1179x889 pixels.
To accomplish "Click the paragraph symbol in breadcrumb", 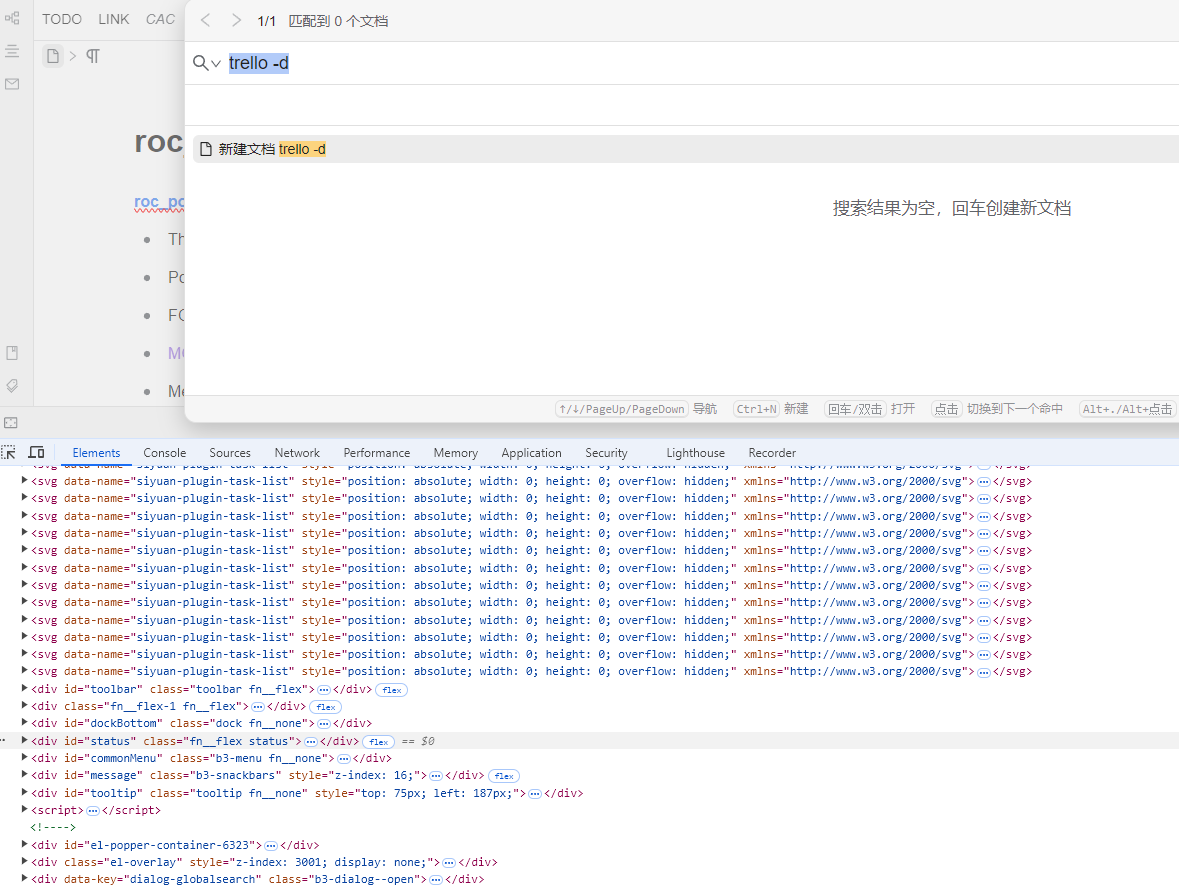I will (93, 56).
